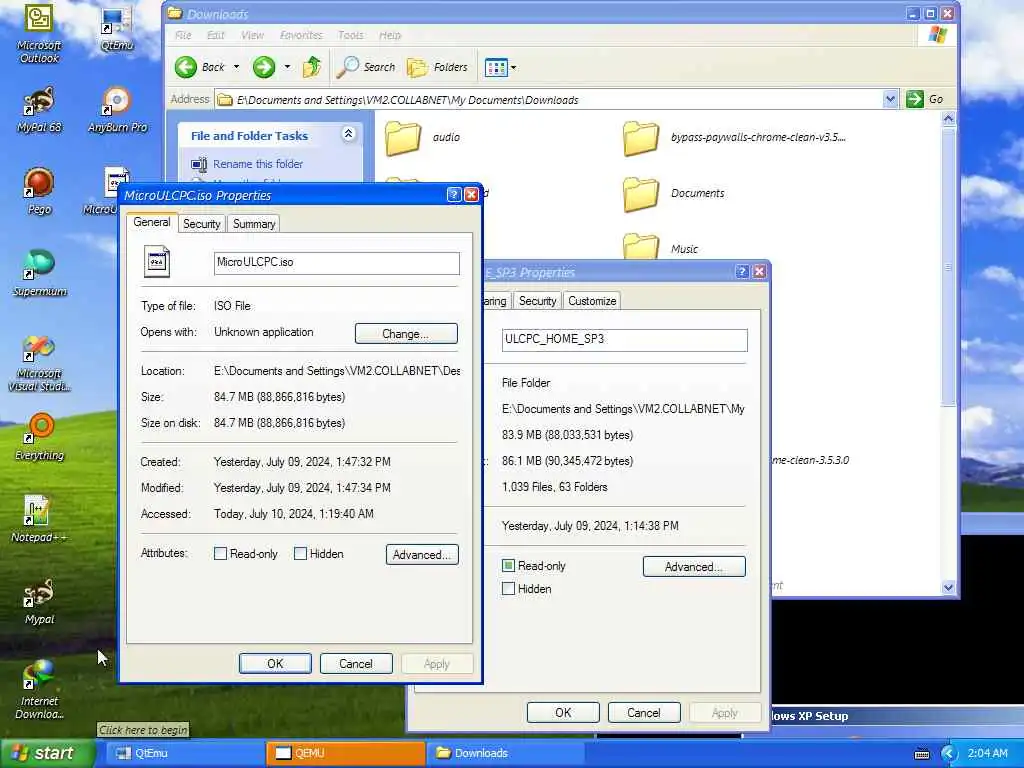Viewport: 1024px width, 768px height.
Task: Open the Tools menu in Downloads
Action: [351, 35]
